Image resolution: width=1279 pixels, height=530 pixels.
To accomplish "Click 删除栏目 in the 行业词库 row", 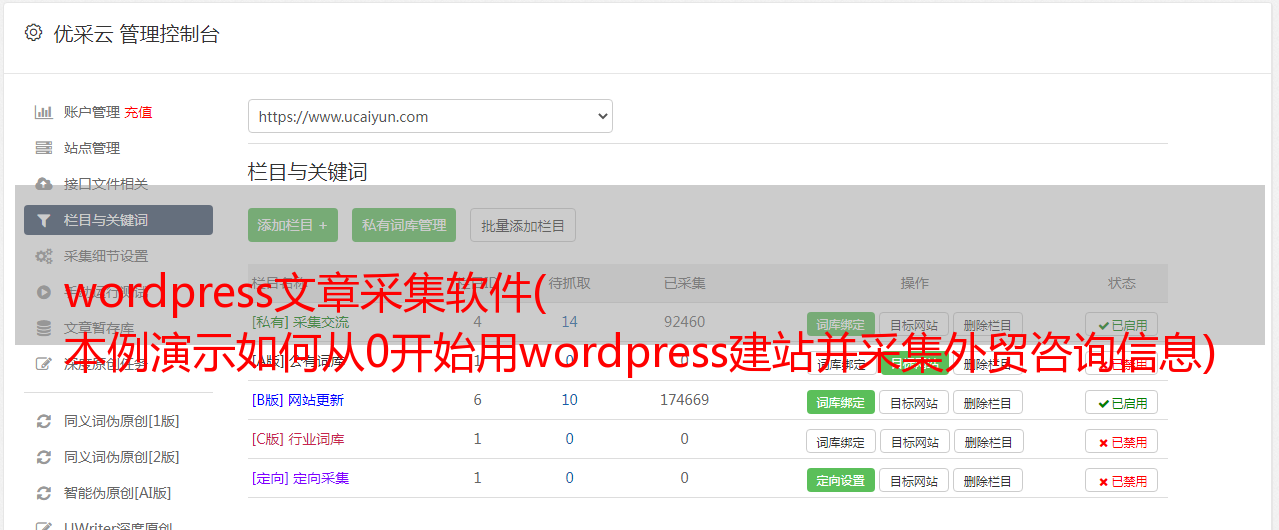I will pyautogui.click(x=988, y=441).
